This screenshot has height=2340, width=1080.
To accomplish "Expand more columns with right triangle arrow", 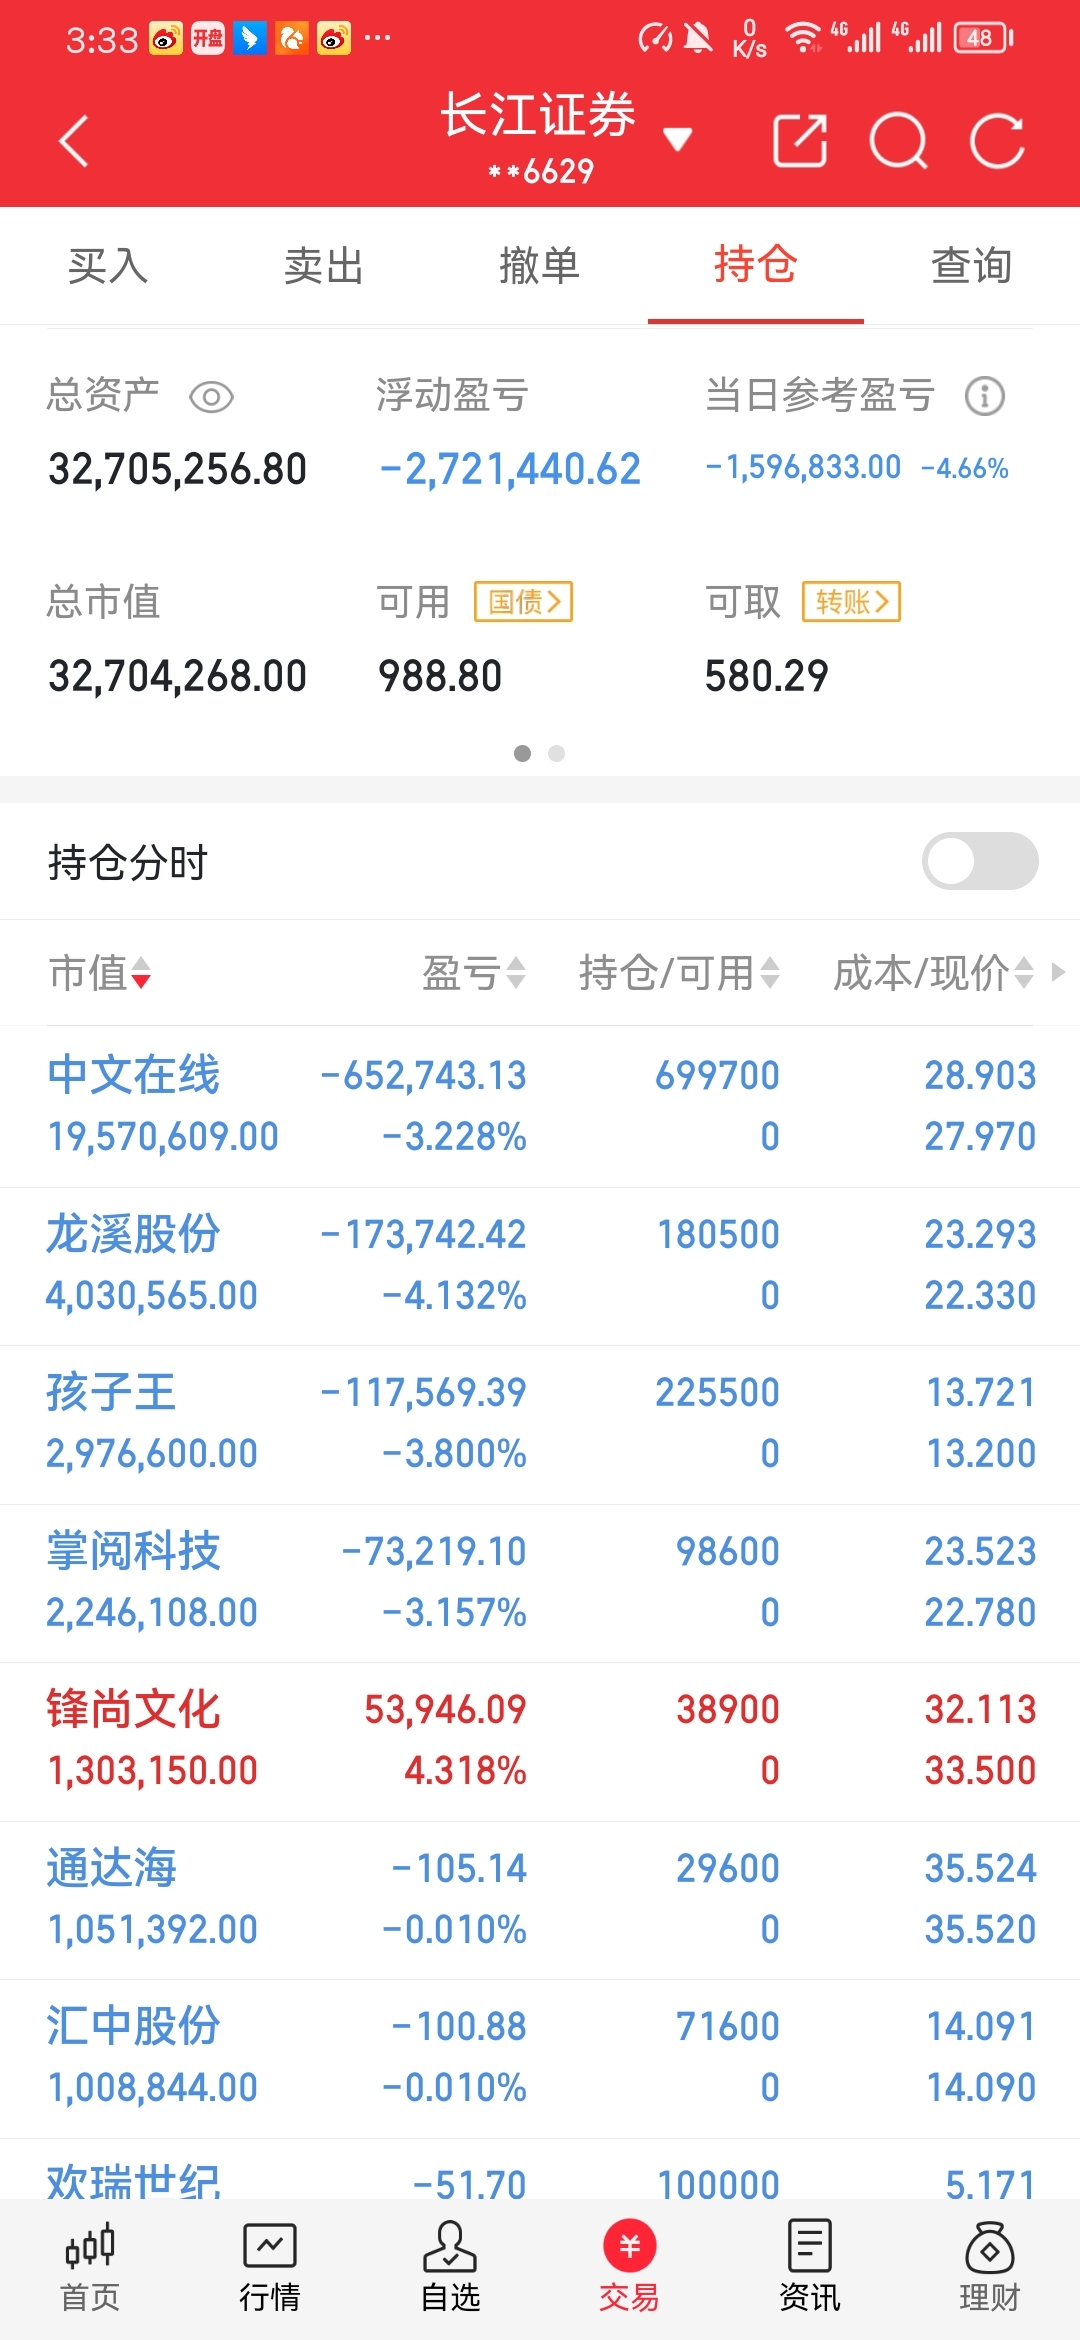I will [x=1059, y=971].
